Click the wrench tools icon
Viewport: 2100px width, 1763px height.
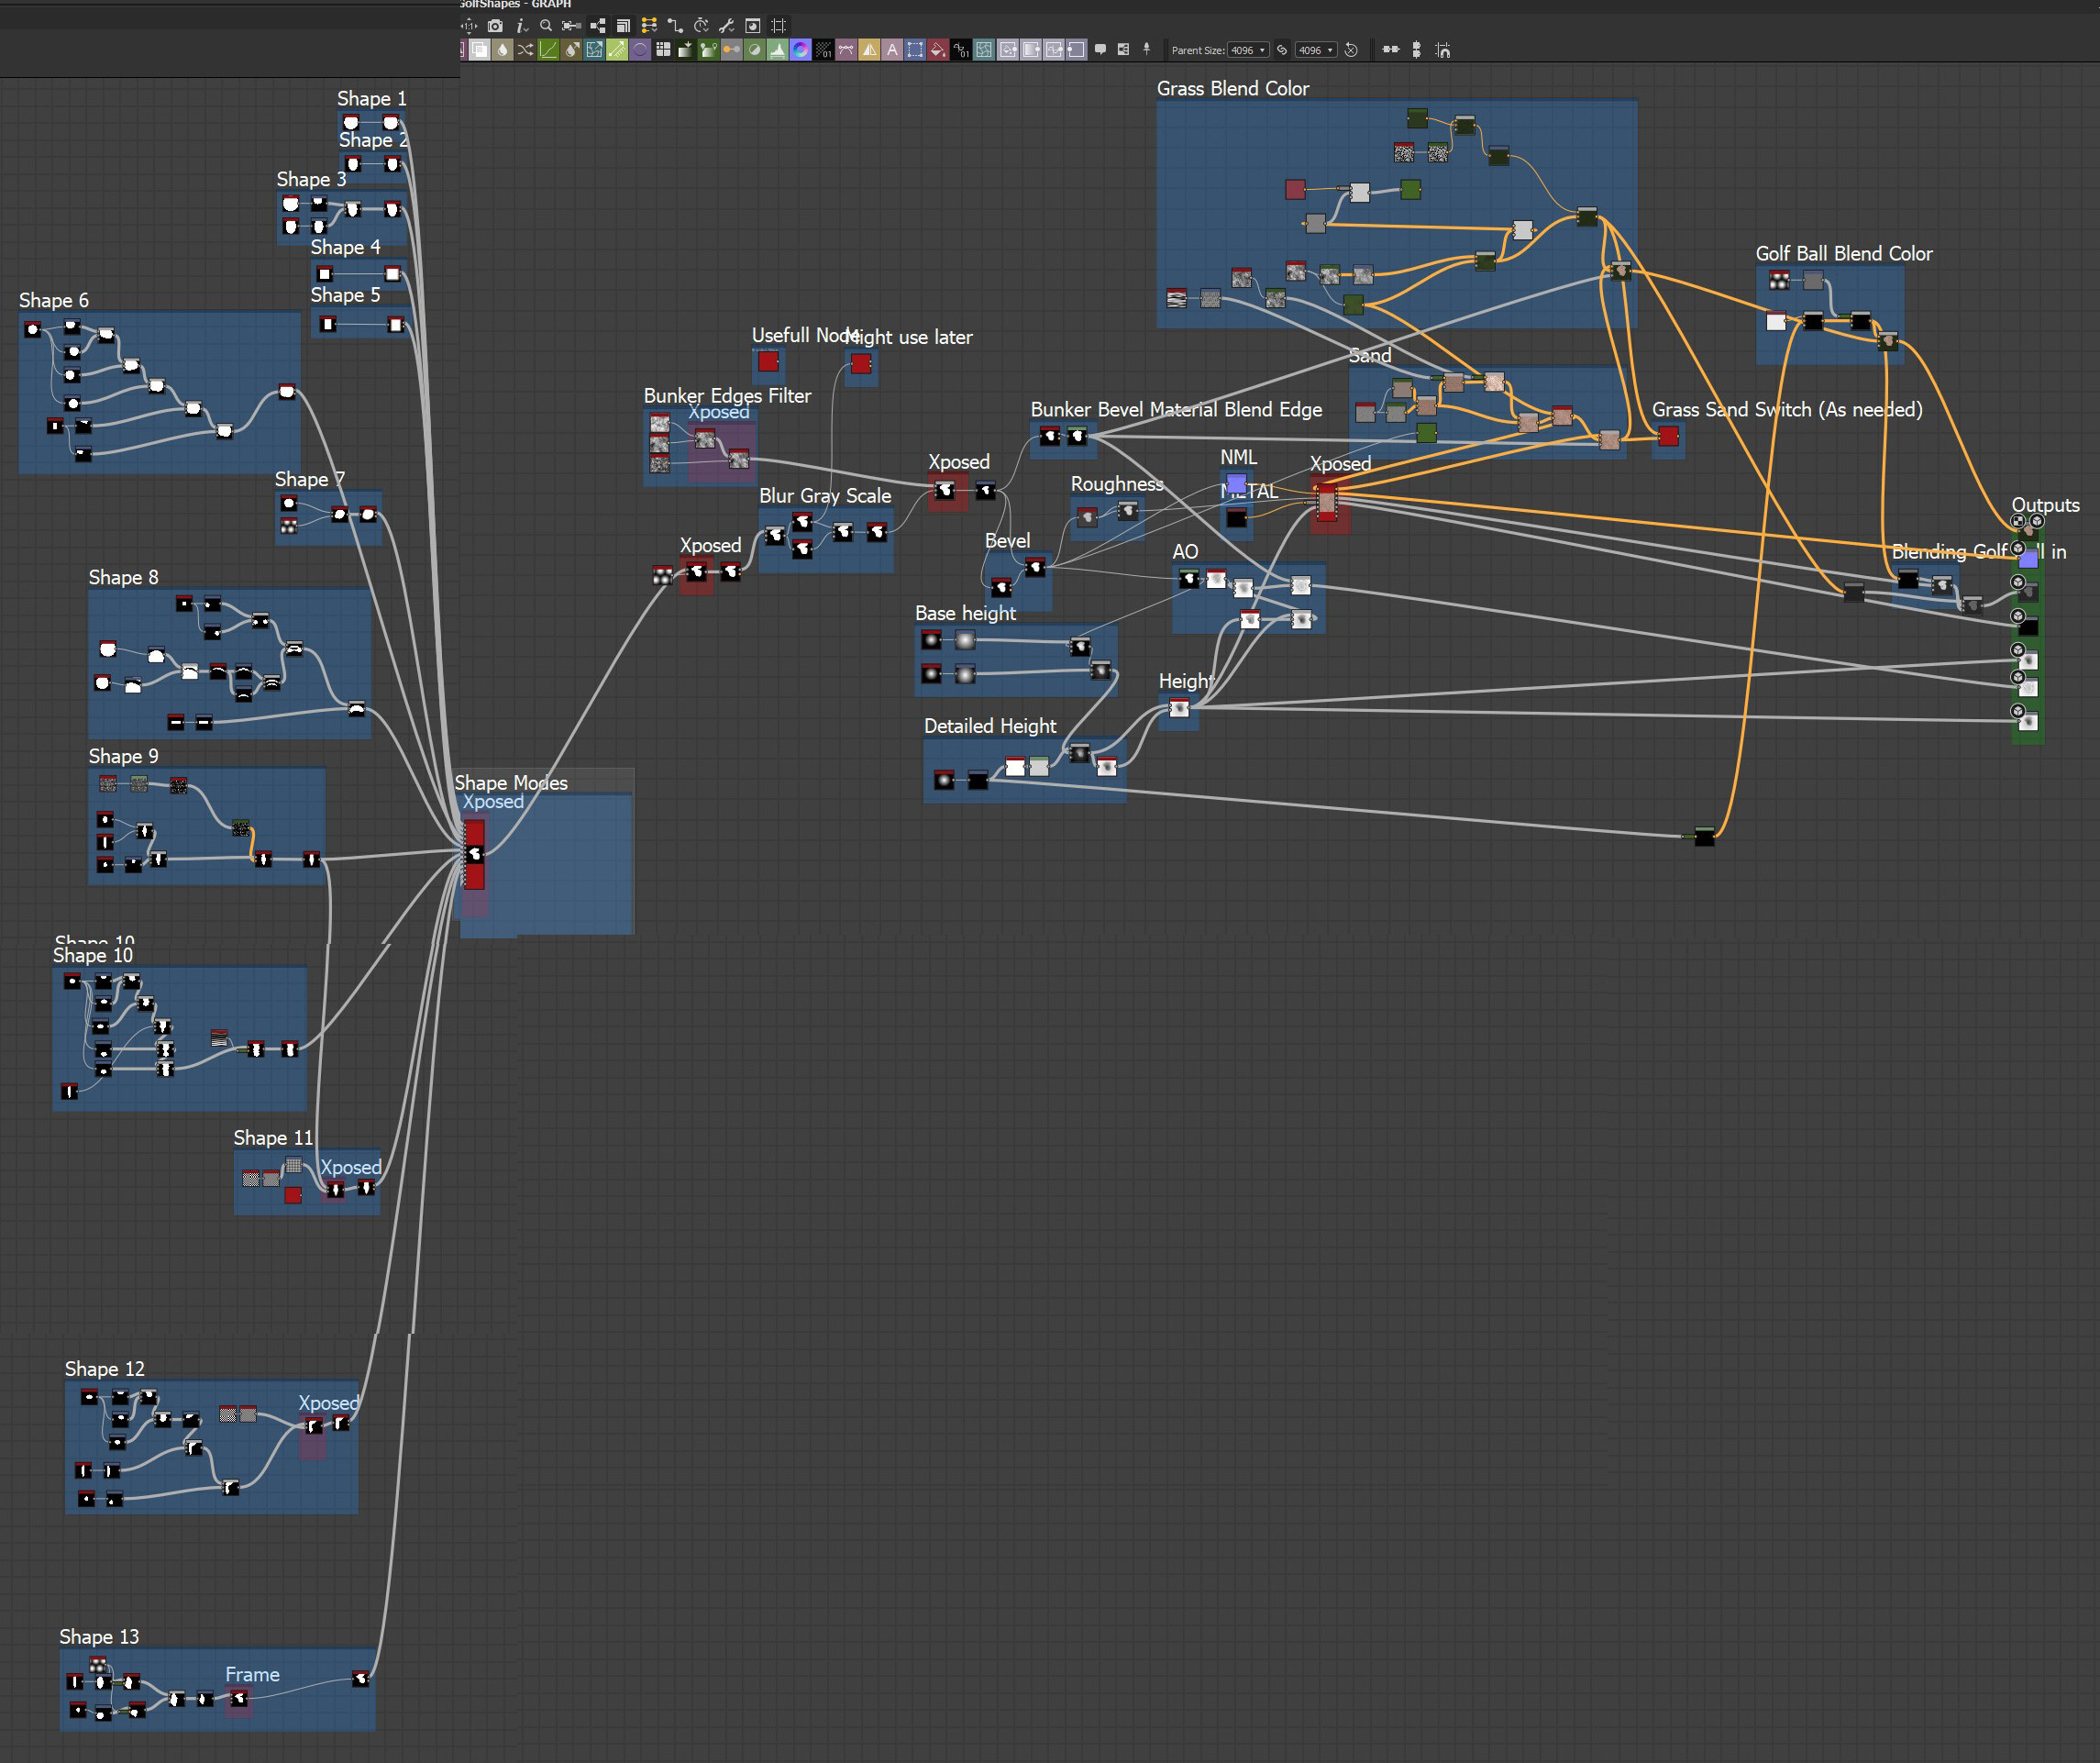[x=727, y=26]
